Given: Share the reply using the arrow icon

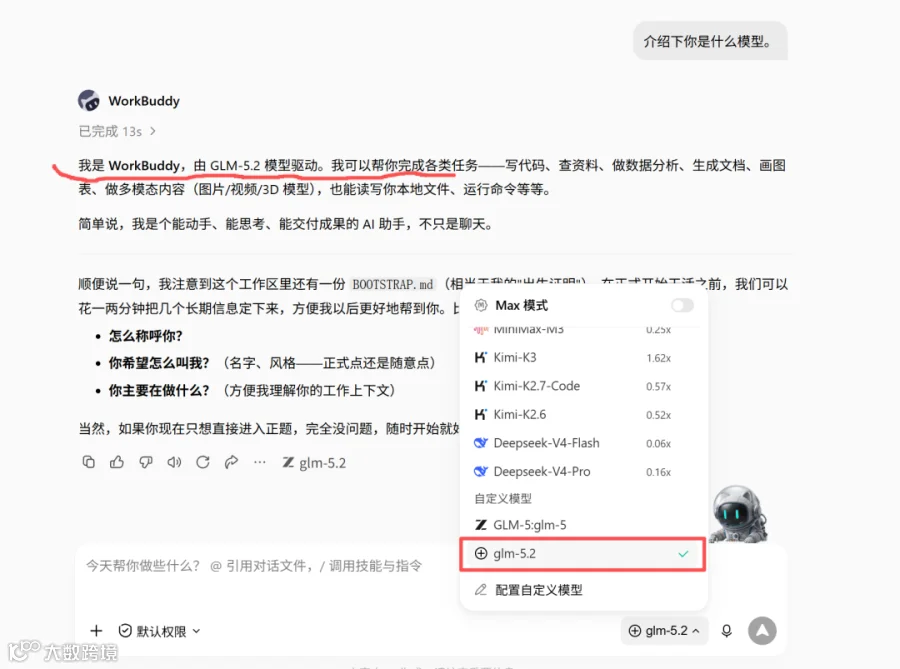Looking at the screenshot, I should [231, 462].
